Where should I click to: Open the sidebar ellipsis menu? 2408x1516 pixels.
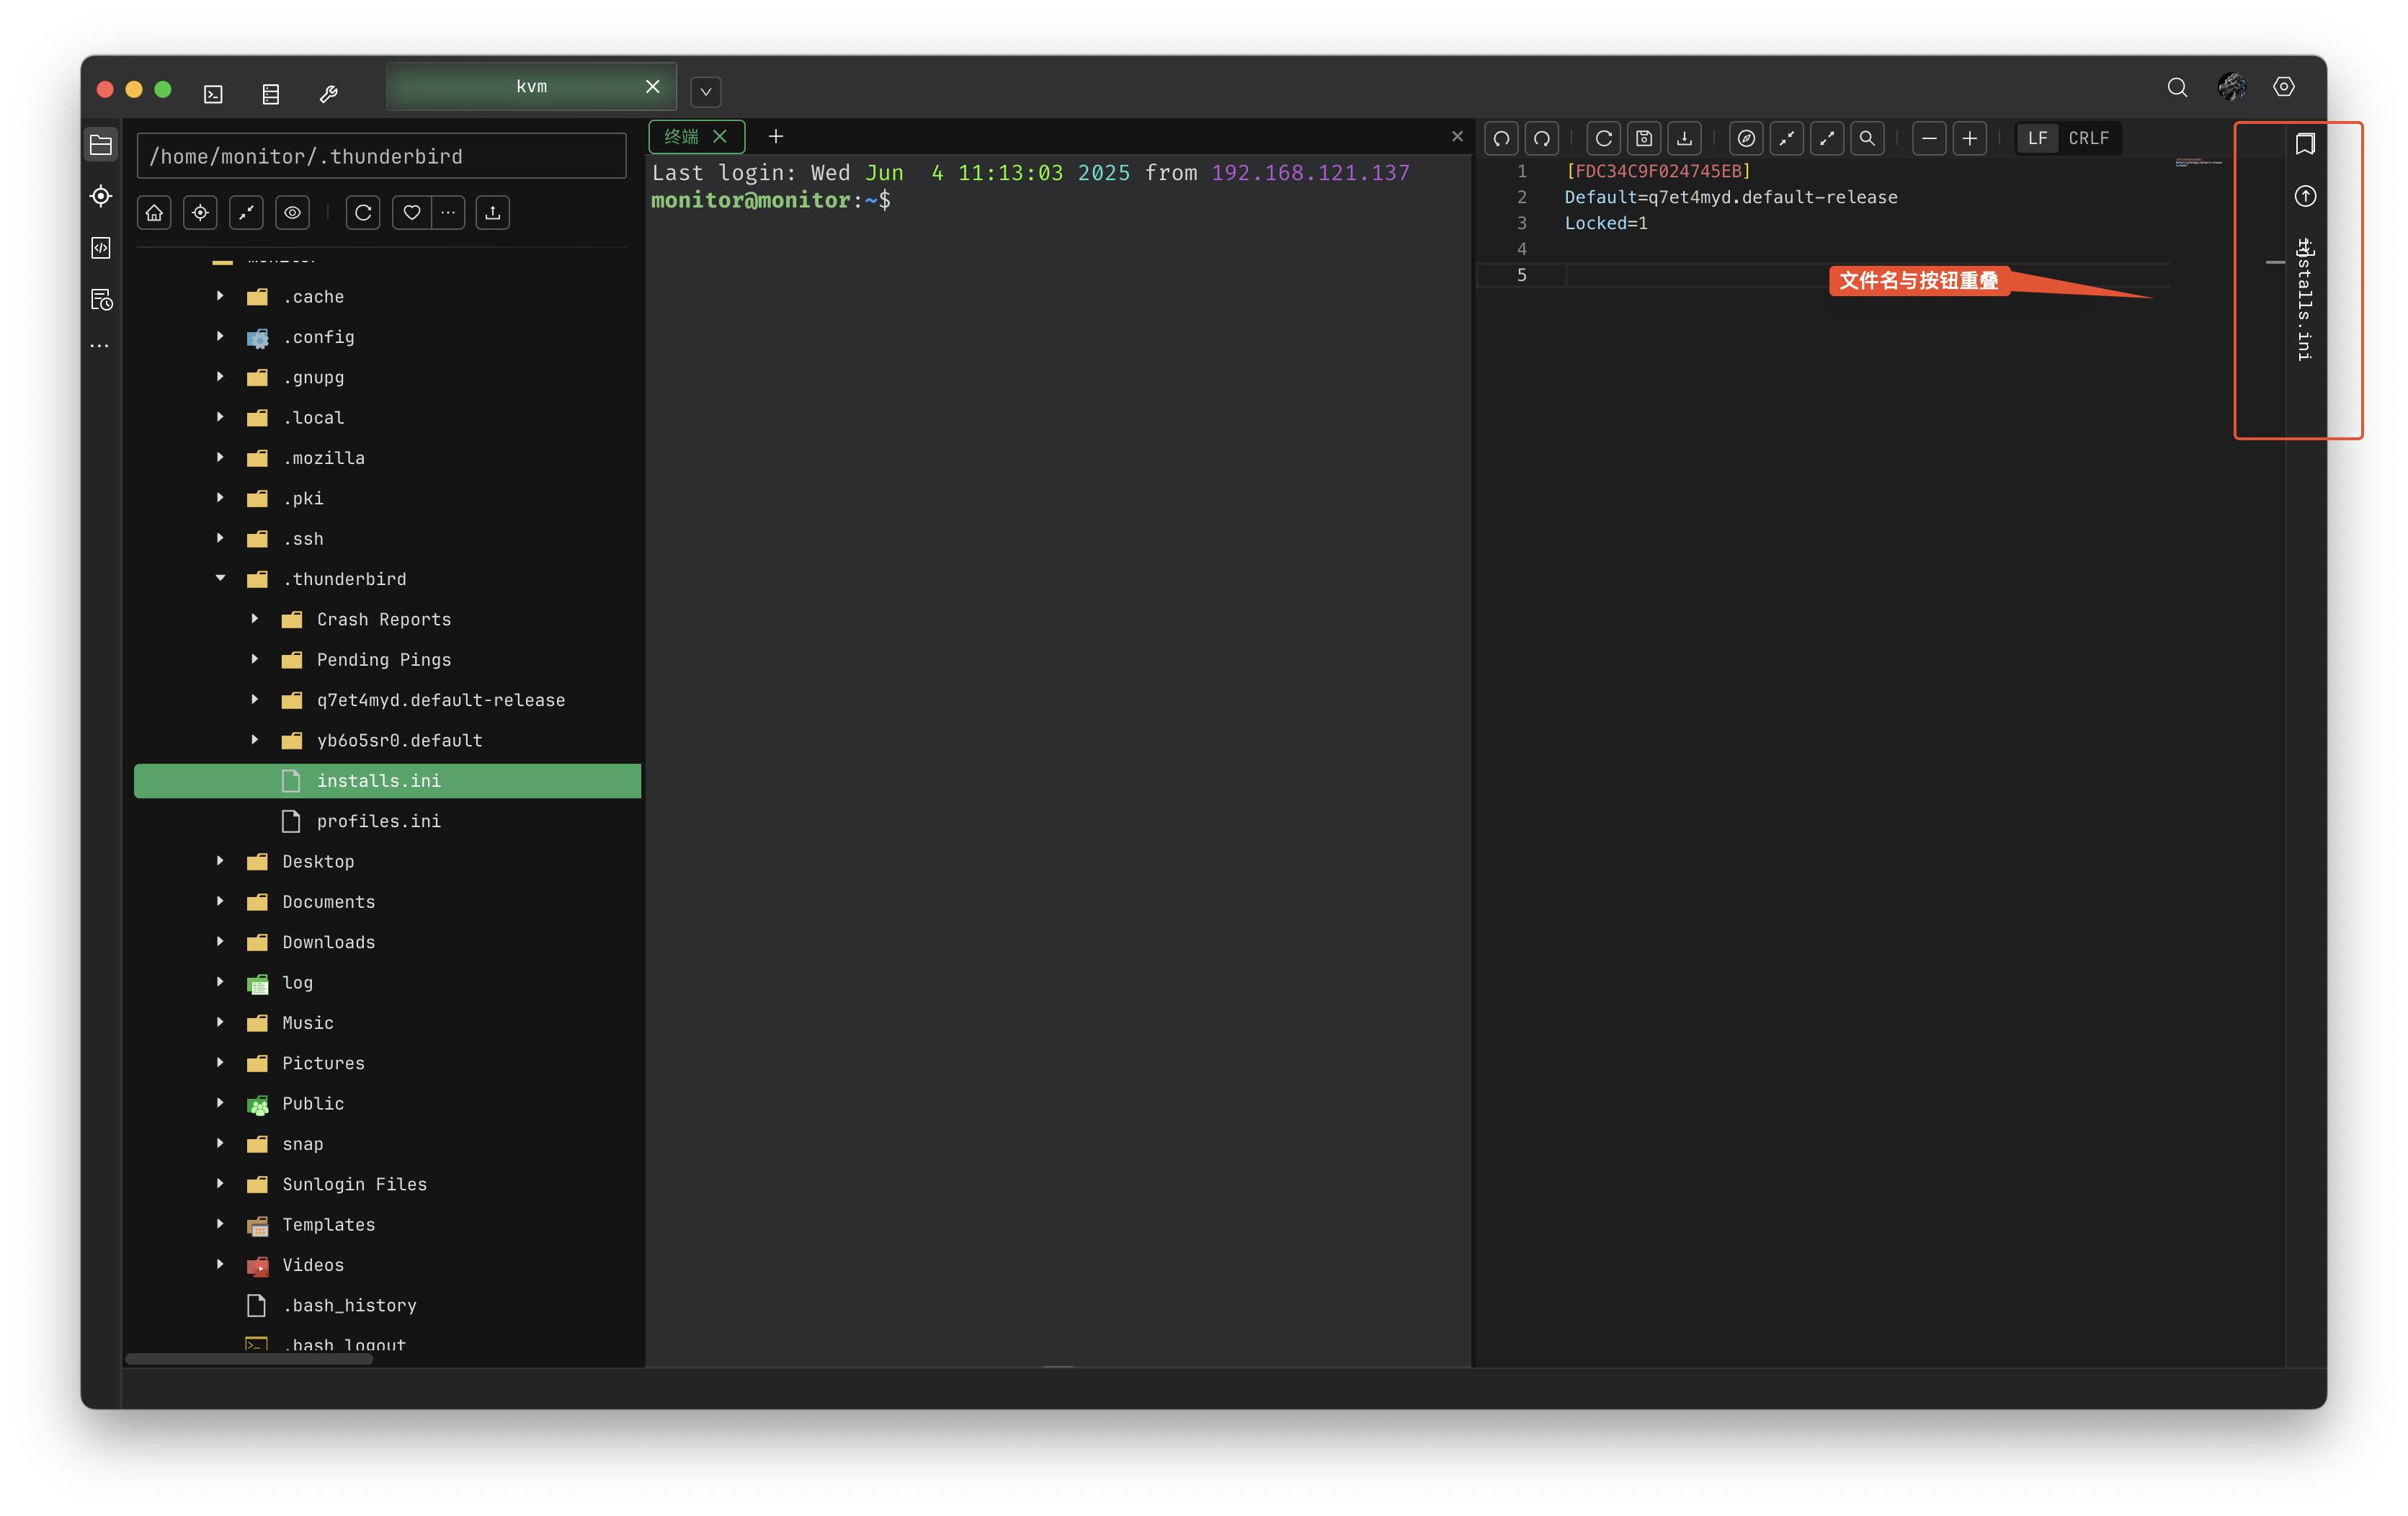[x=99, y=346]
